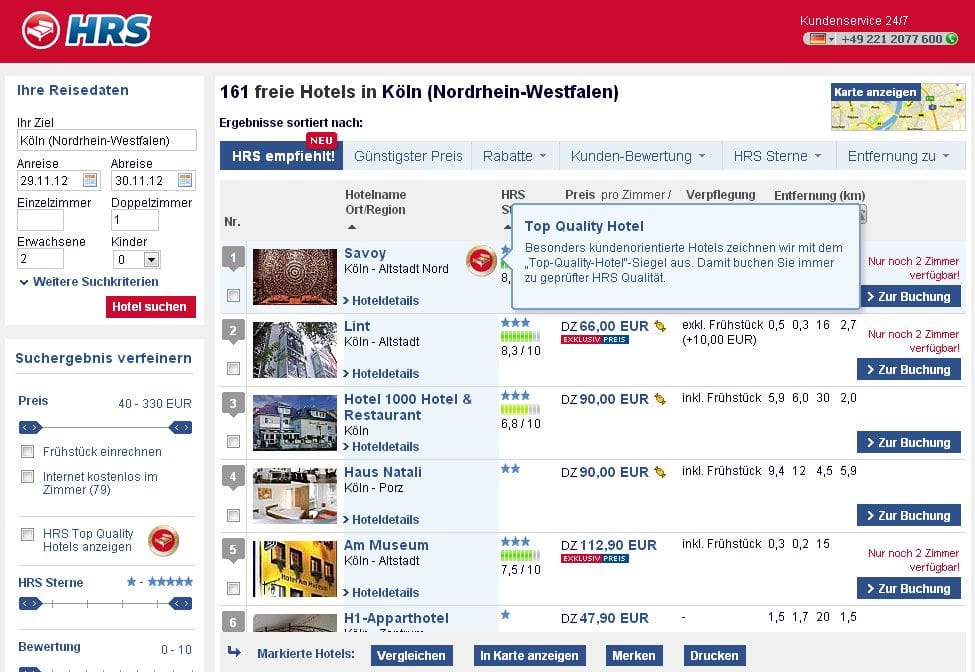975x672 pixels.
Task: Click the Savoy hotel photo
Action: [x=295, y=277]
